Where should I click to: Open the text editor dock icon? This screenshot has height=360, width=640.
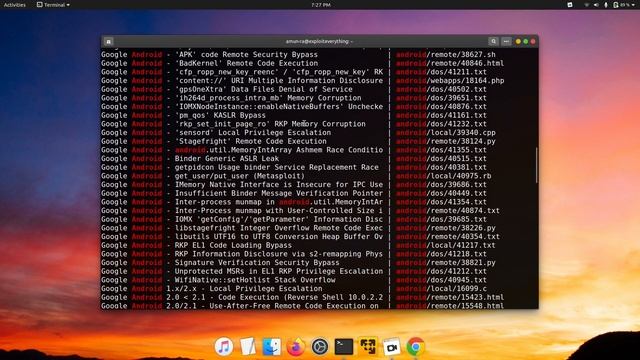pos(248,347)
